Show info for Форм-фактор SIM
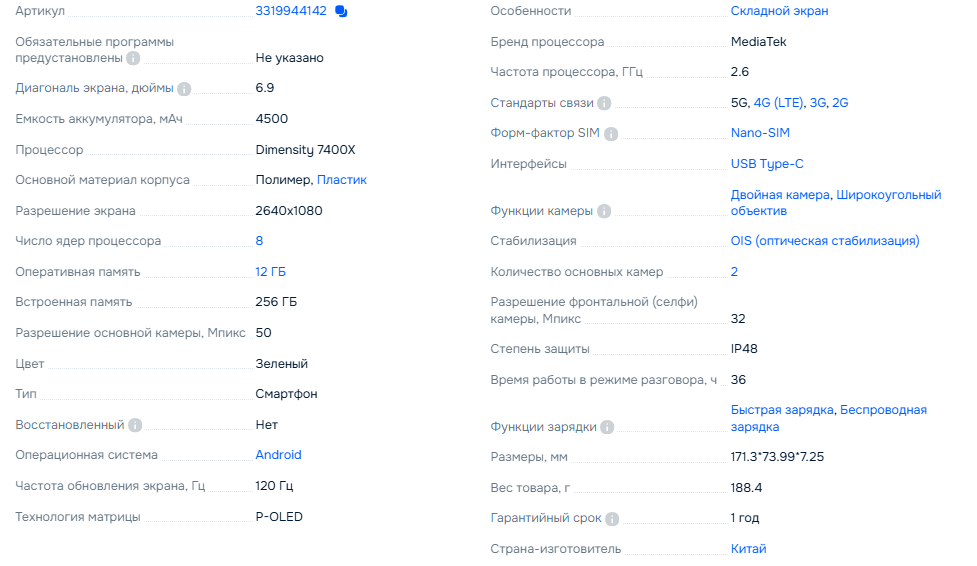Viewport: 977px width, 566px height. (x=611, y=134)
